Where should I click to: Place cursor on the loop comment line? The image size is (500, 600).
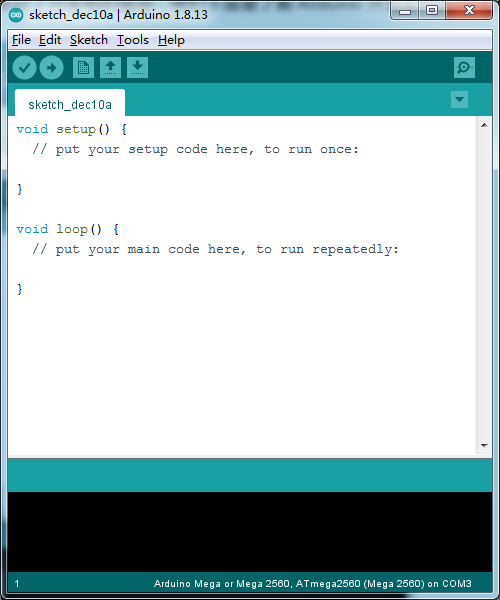(x=216, y=249)
